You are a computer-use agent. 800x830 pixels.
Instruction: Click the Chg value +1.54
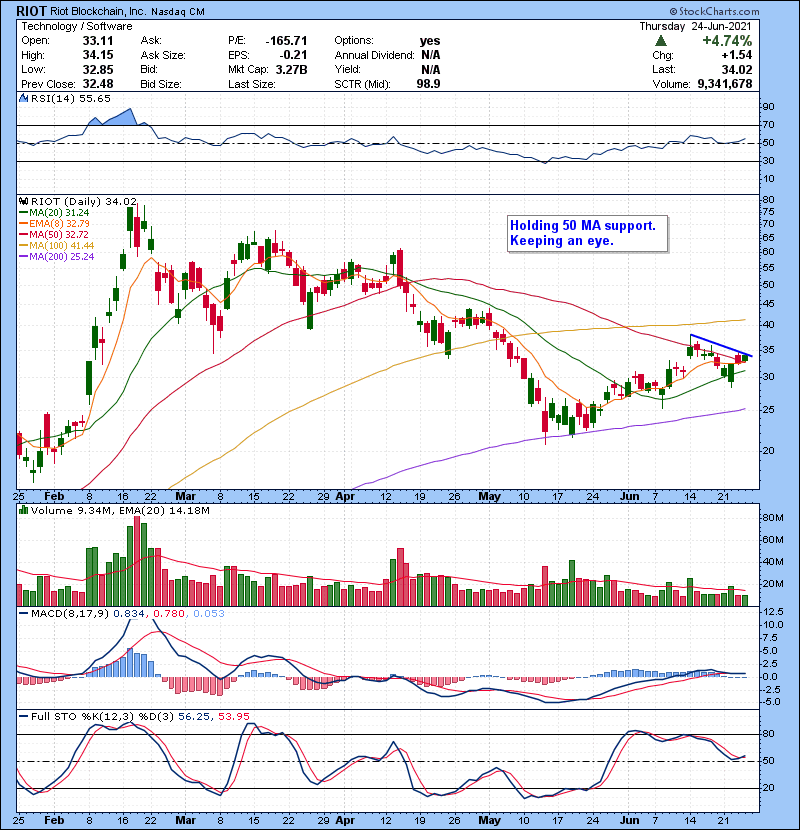click(x=736, y=55)
